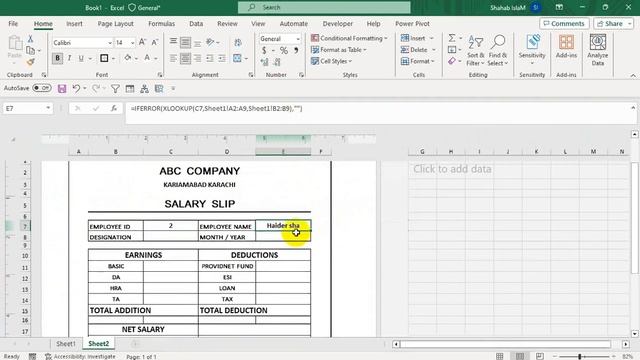Image resolution: width=640 pixels, height=360 pixels.
Task: Click the Comma Style icon
Action: (296, 51)
